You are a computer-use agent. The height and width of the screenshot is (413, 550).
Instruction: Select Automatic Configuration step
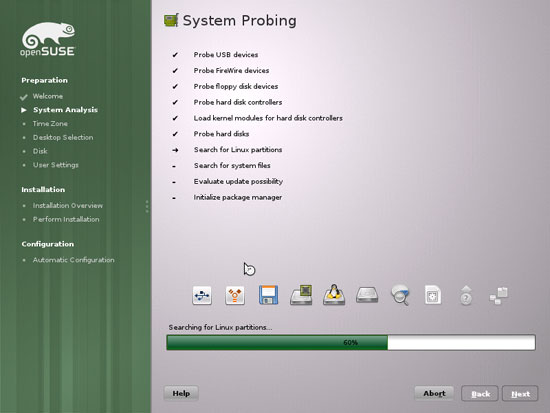click(x=73, y=260)
